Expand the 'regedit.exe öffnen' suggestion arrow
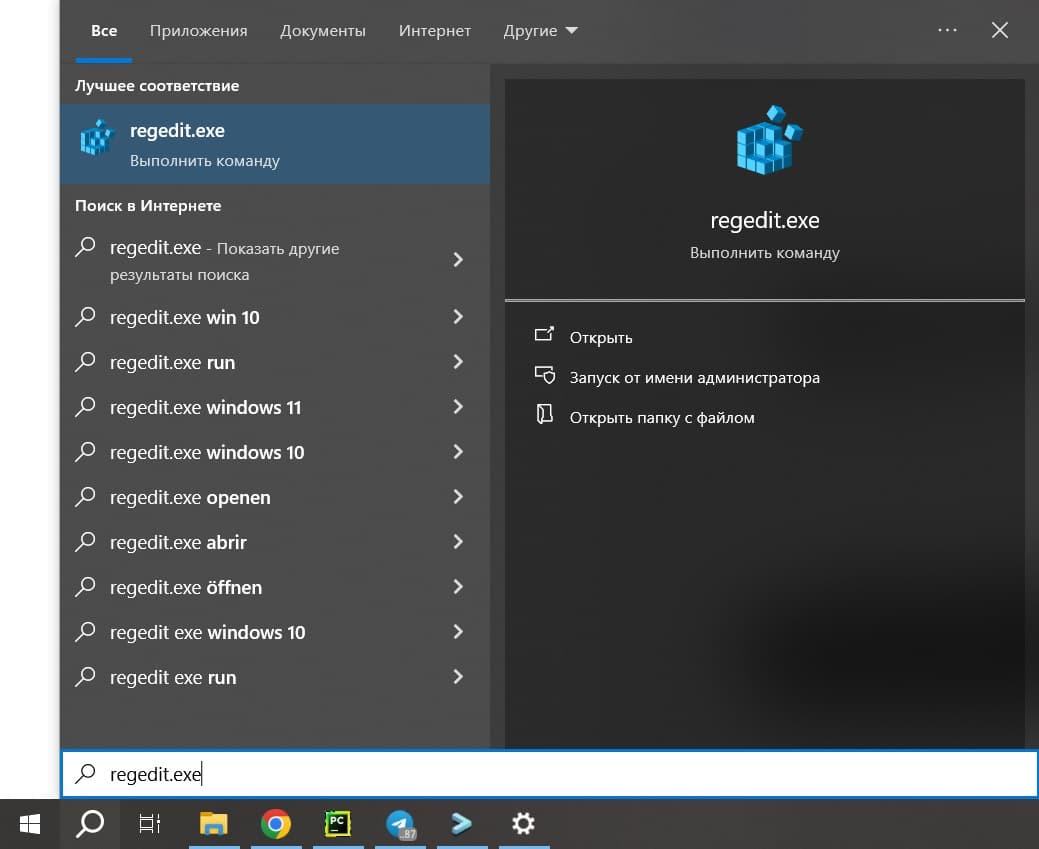The image size is (1039, 849). click(458, 587)
